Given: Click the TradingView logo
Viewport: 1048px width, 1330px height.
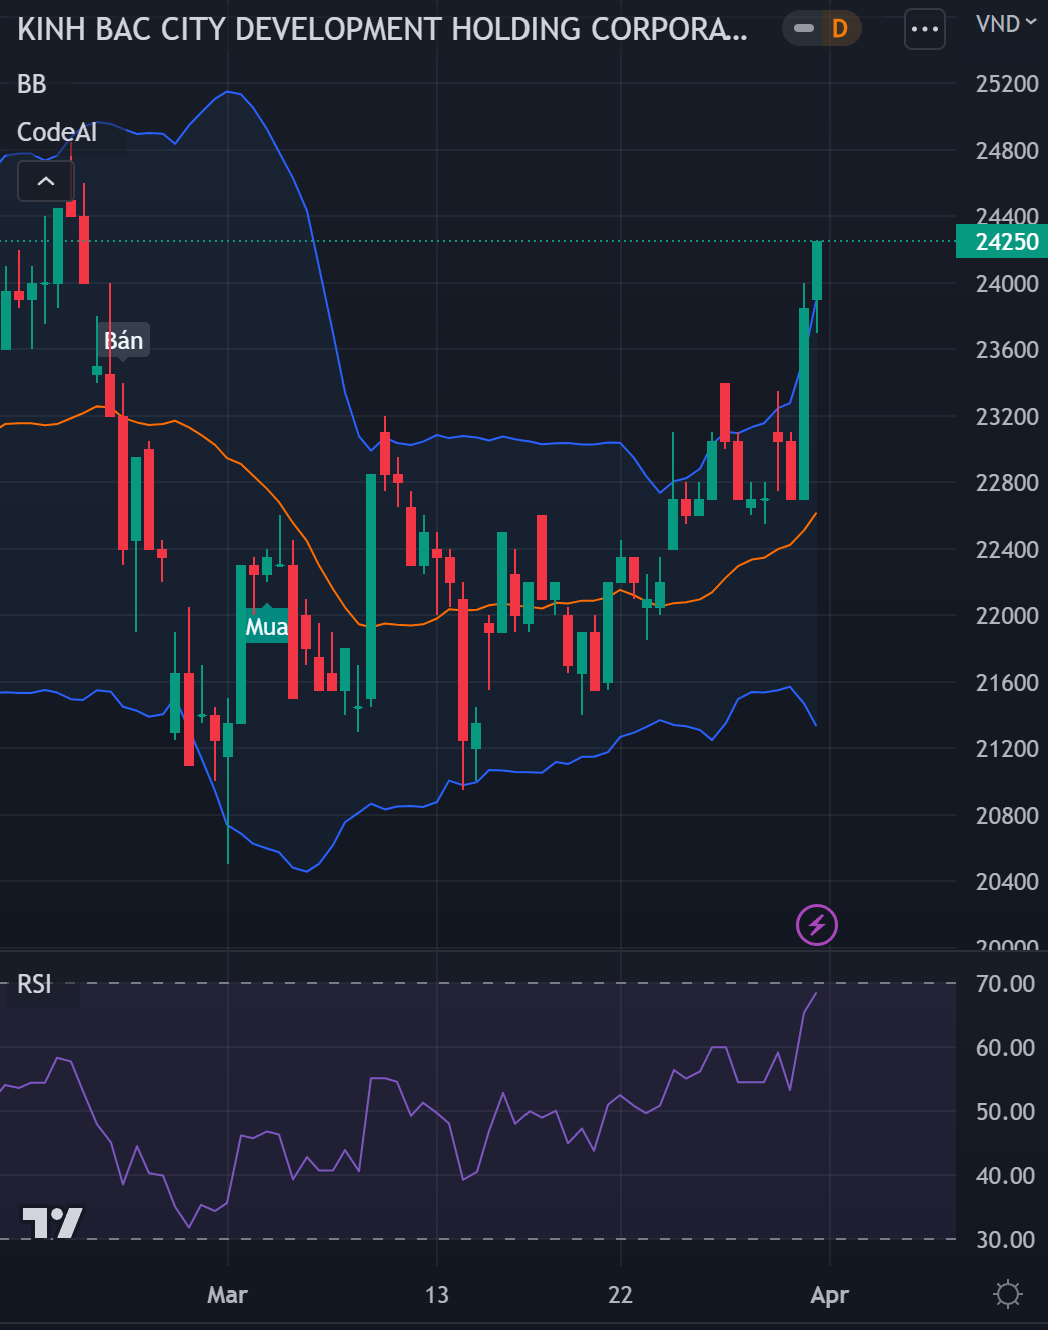Looking at the screenshot, I should 52,1222.
